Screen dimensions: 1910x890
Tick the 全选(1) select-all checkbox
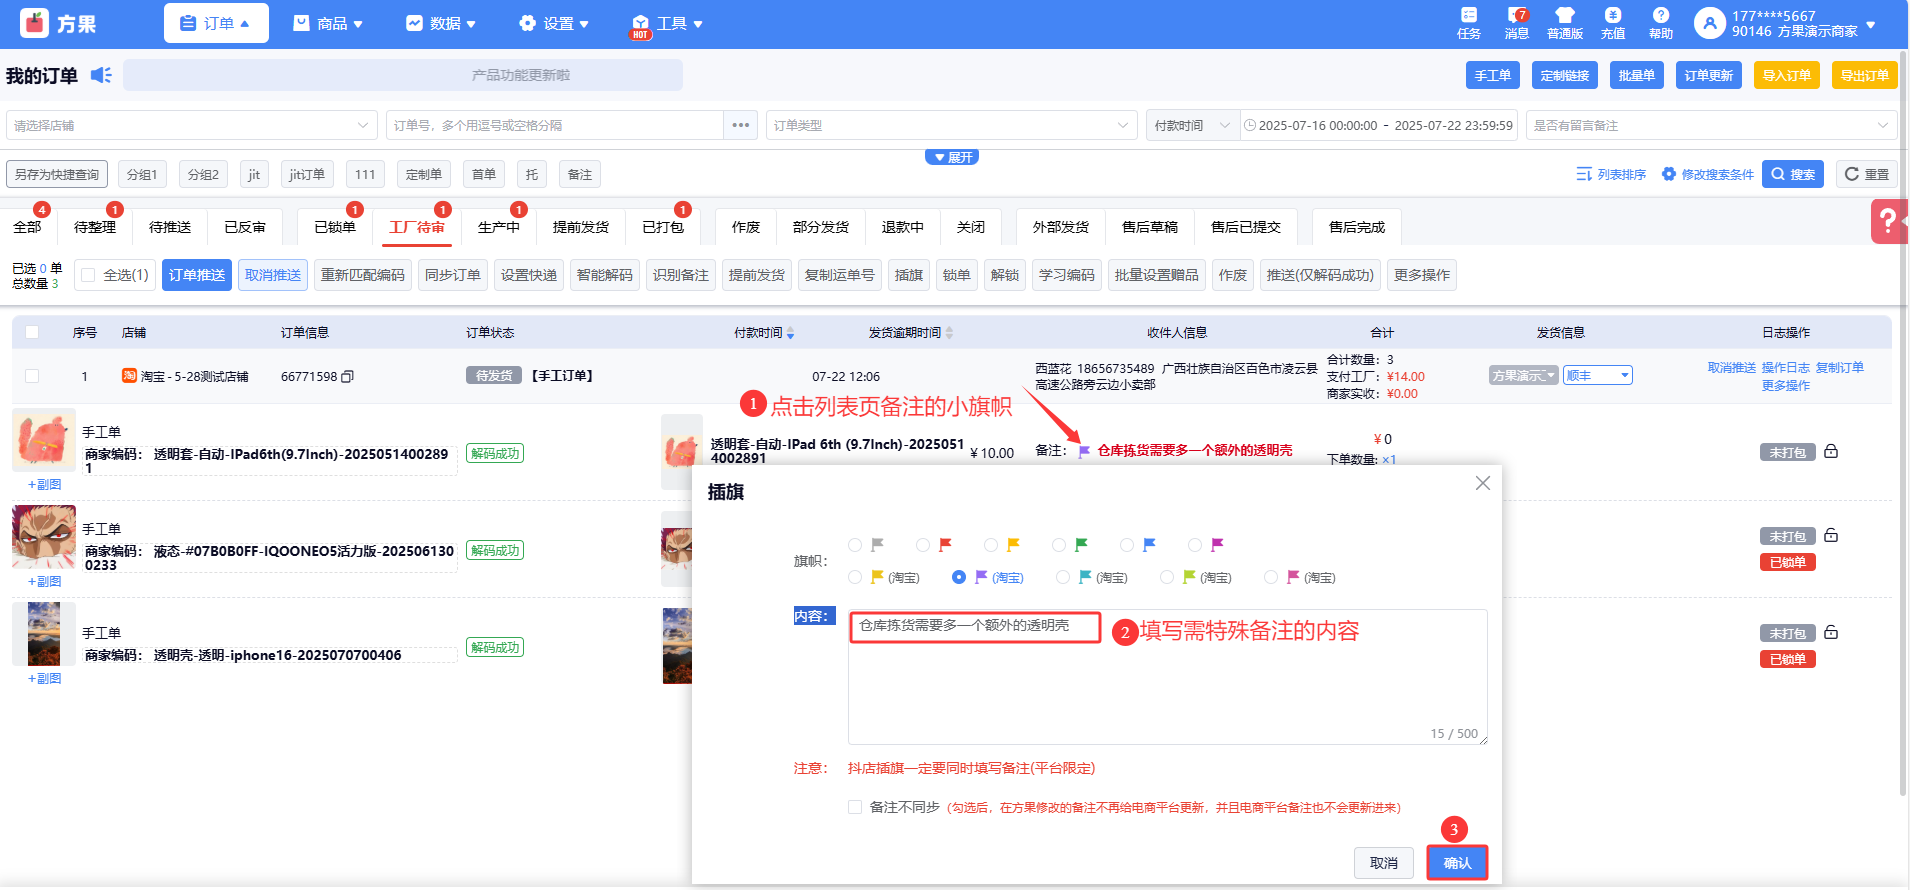coord(89,275)
